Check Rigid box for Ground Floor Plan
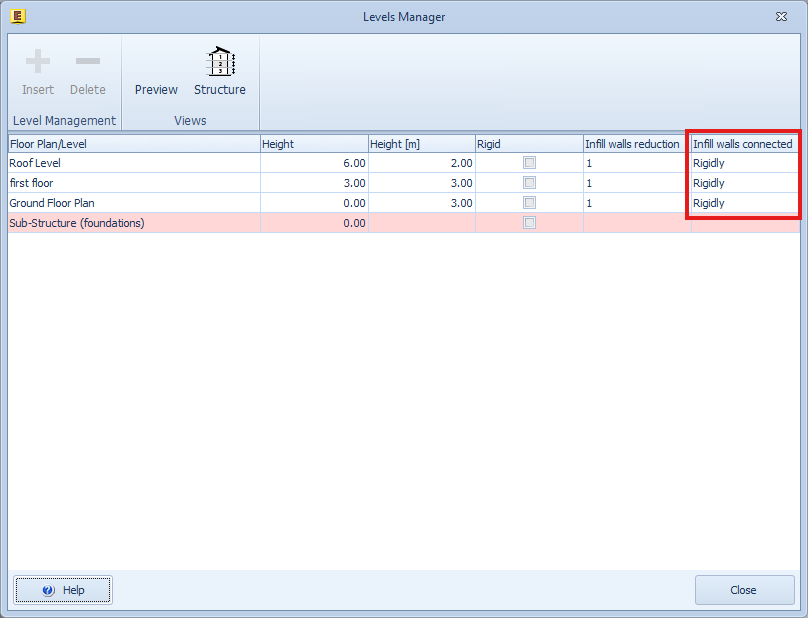 coord(529,203)
